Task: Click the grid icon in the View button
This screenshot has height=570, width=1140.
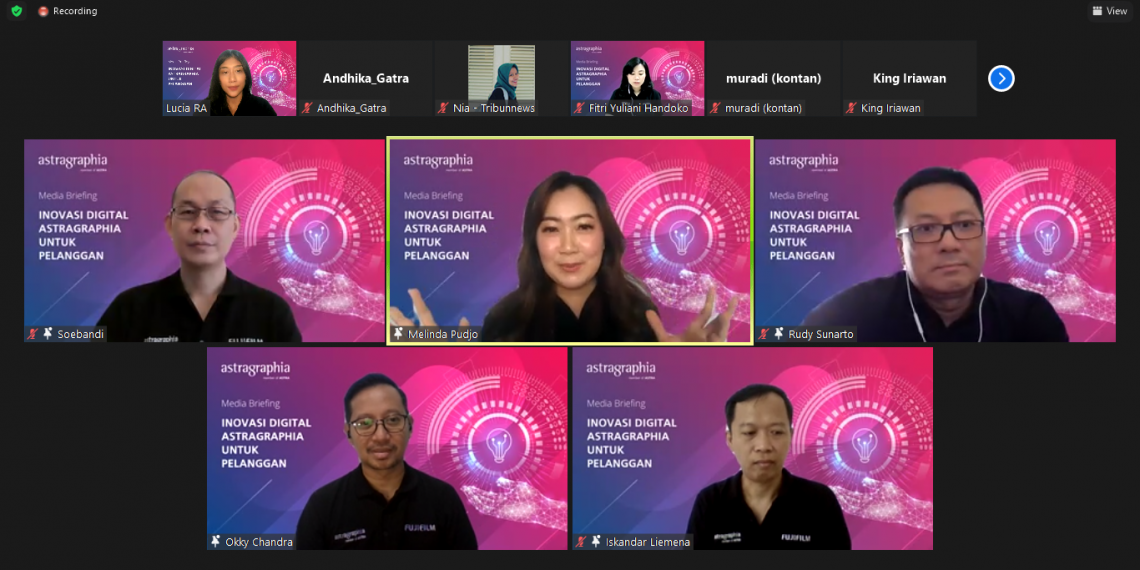Action: coord(1097,11)
